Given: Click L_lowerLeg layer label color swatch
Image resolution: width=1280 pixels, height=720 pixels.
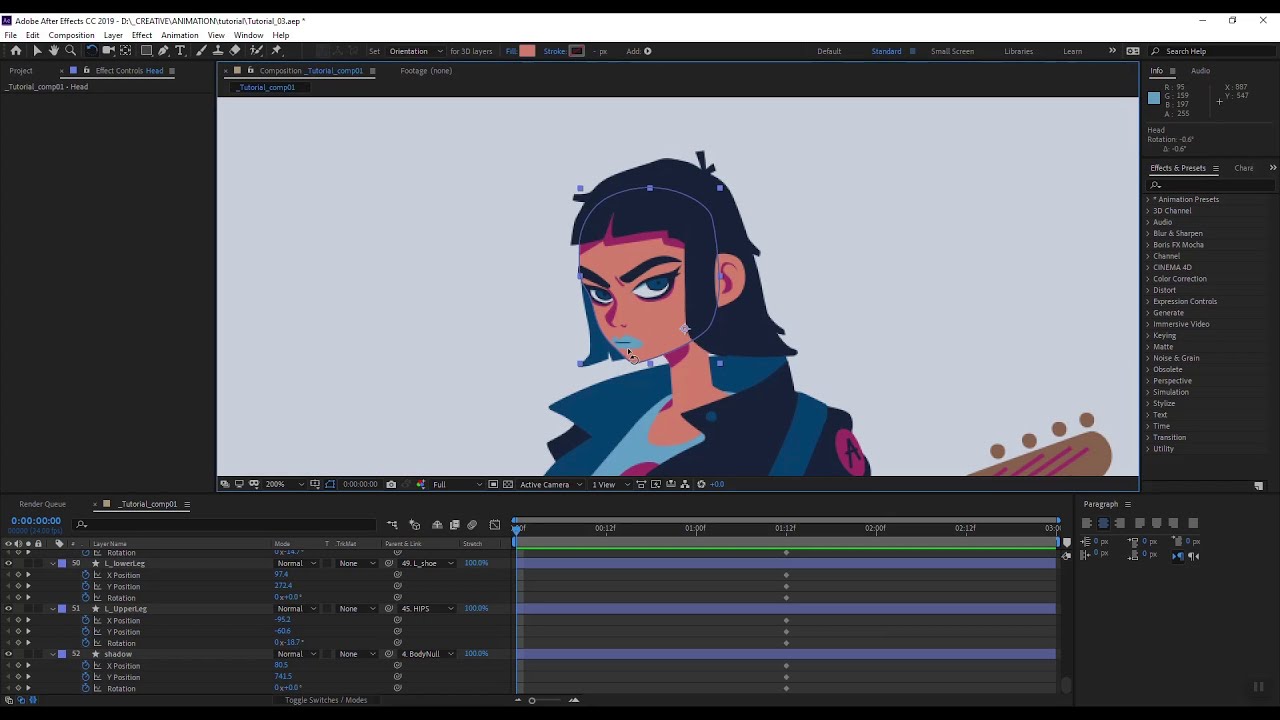Looking at the screenshot, I should click(x=62, y=563).
